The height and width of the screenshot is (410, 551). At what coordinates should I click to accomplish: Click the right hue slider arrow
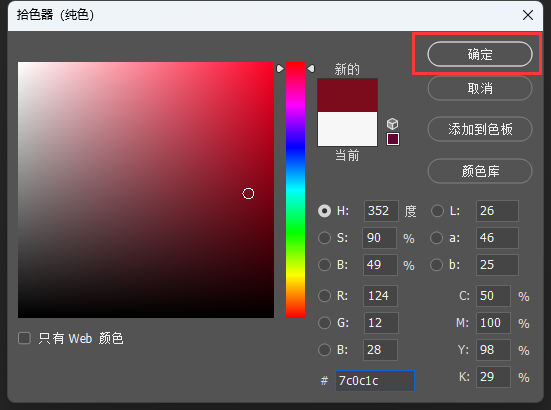311,69
